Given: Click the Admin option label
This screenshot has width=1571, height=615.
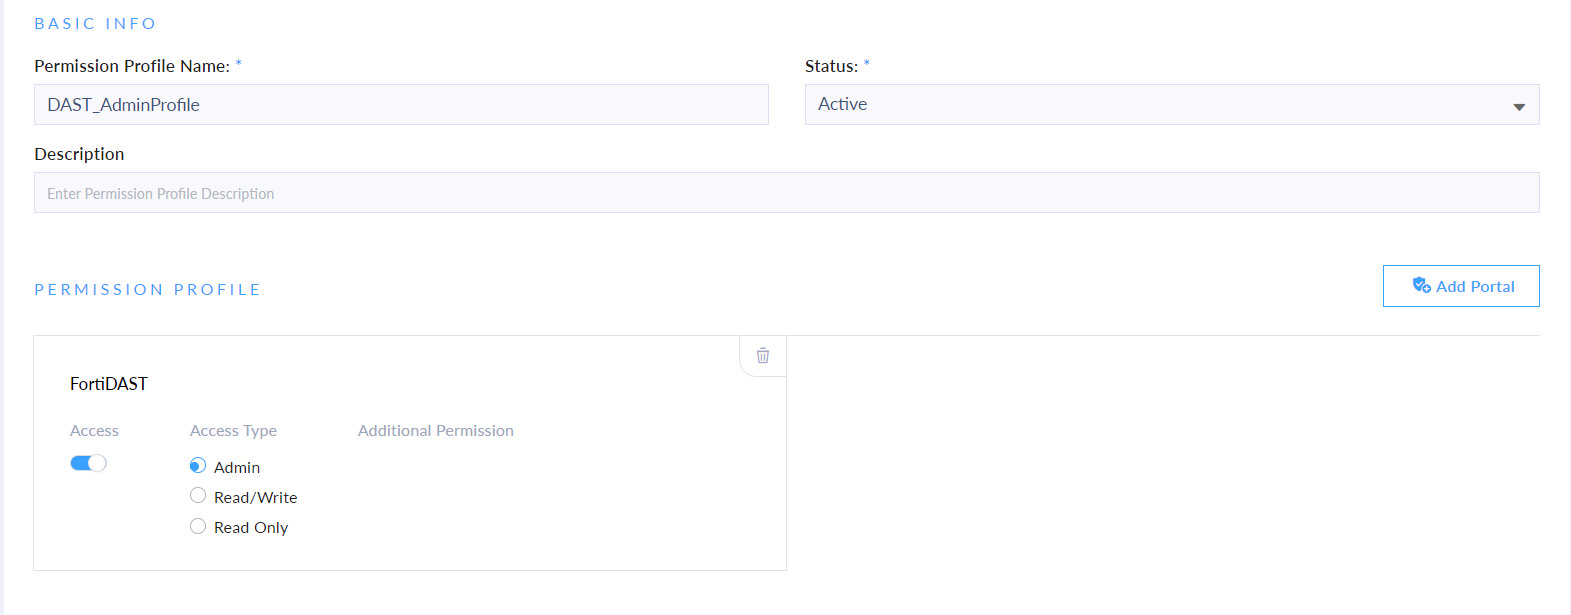Looking at the screenshot, I should [237, 467].
